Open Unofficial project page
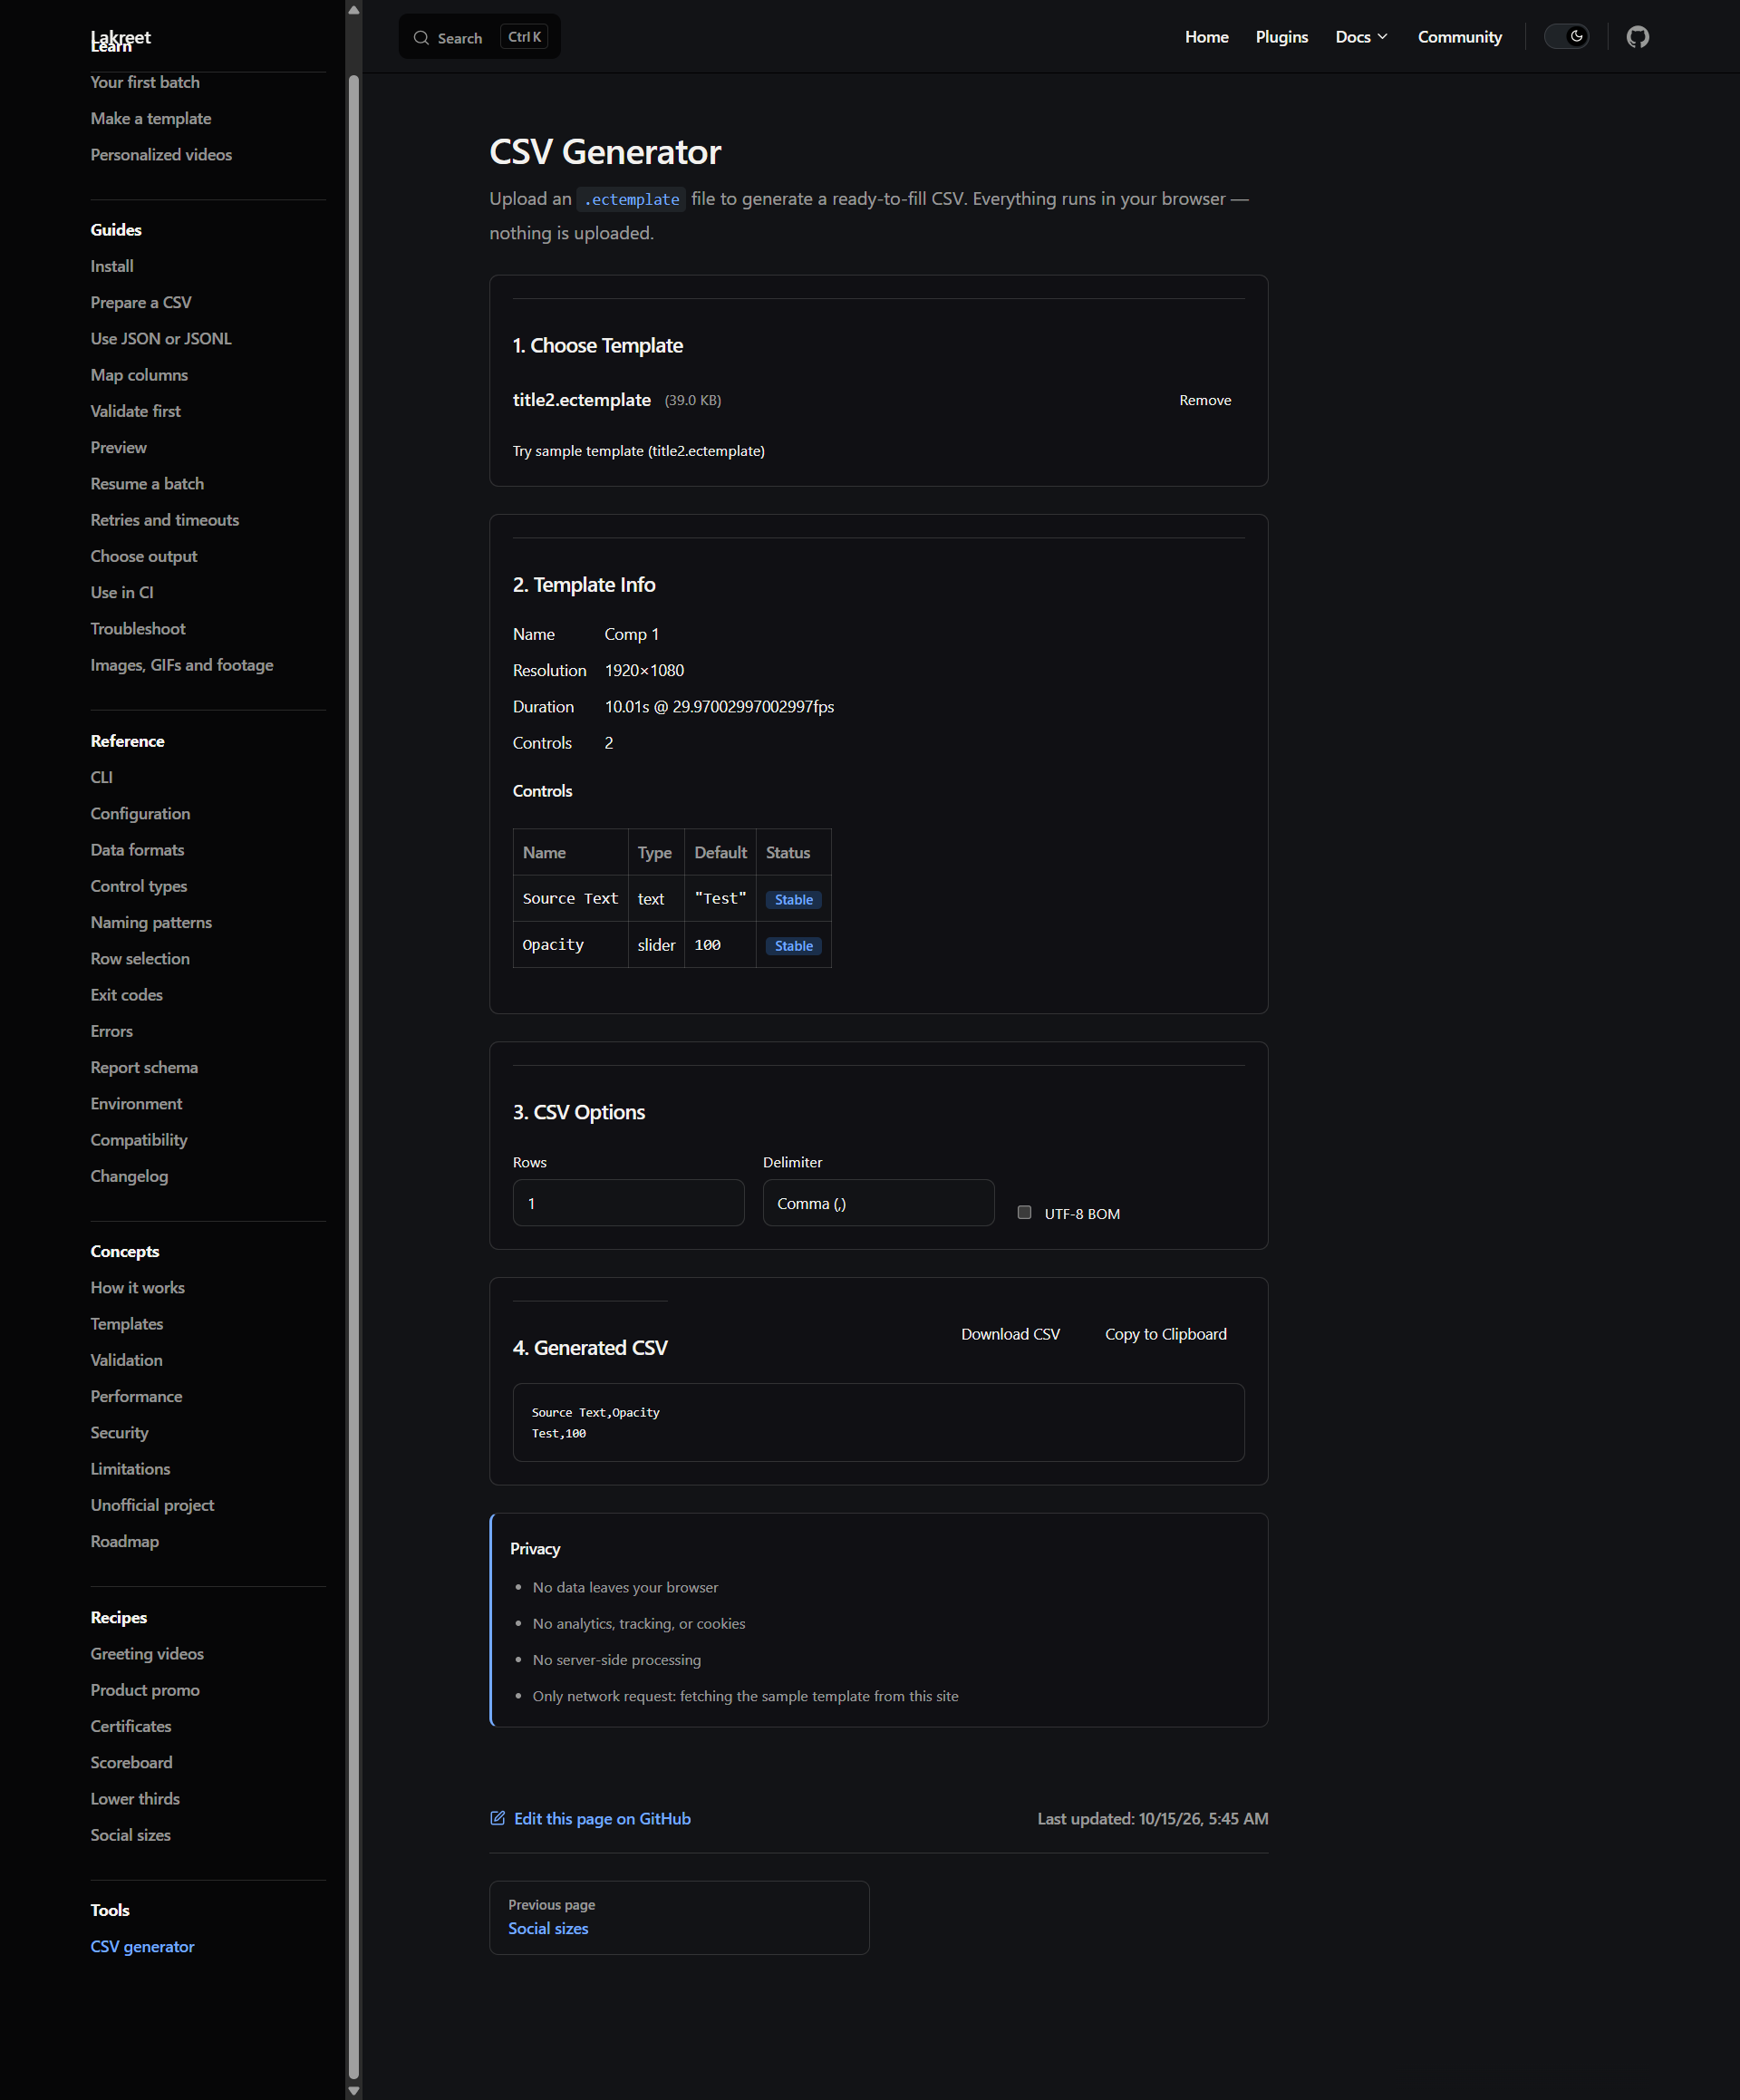Image resolution: width=1740 pixels, height=2100 pixels. click(x=152, y=1505)
